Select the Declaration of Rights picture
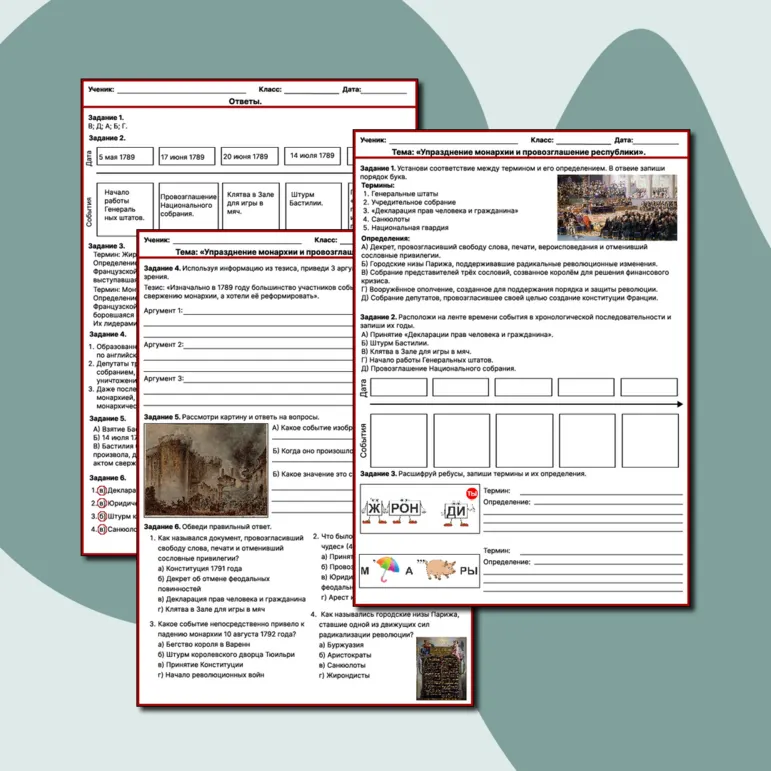Viewport: 771px width, 771px height. point(441,668)
